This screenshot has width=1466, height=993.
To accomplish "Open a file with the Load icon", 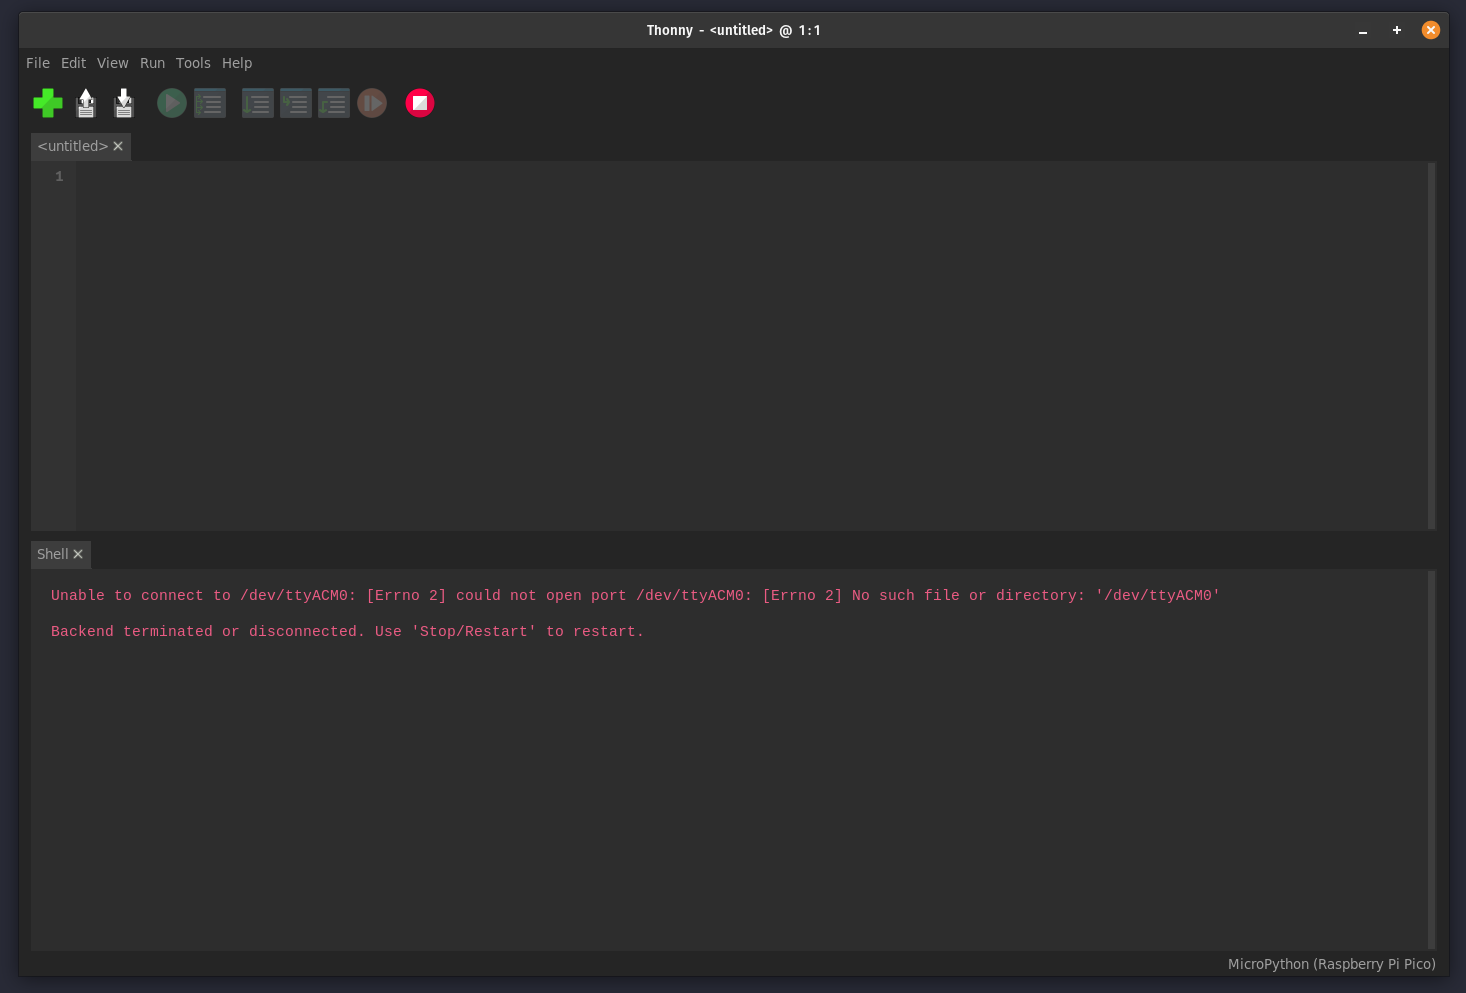I will [x=86, y=103].
